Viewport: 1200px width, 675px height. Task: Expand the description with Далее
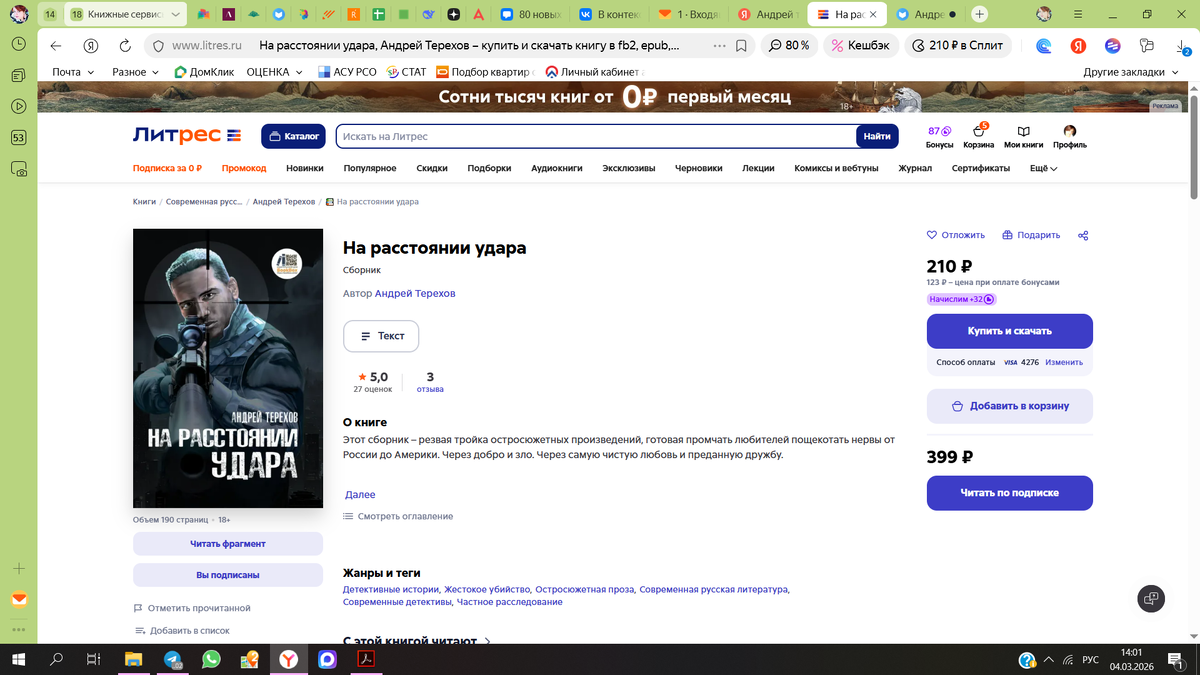pos(360,495)
